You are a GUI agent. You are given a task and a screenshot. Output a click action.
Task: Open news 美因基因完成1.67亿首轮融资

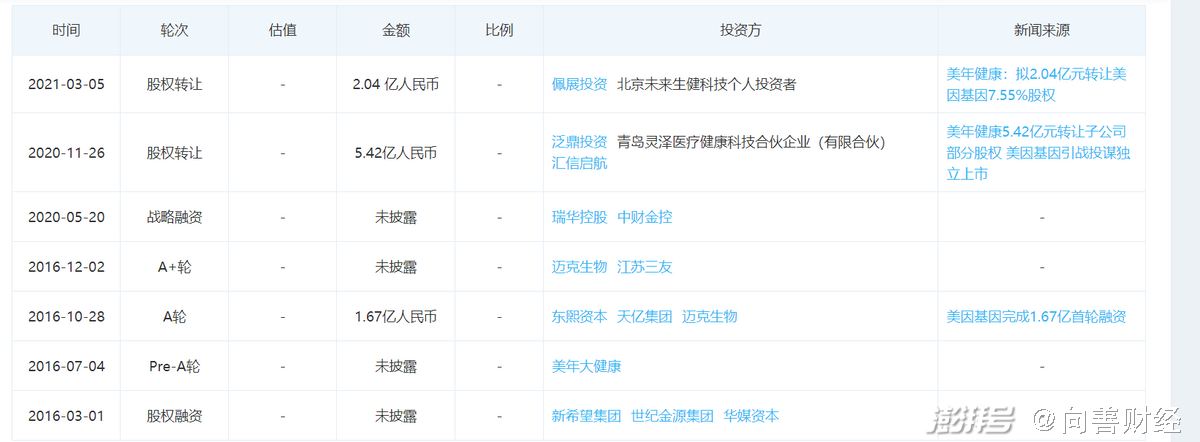coord(1037,316)
